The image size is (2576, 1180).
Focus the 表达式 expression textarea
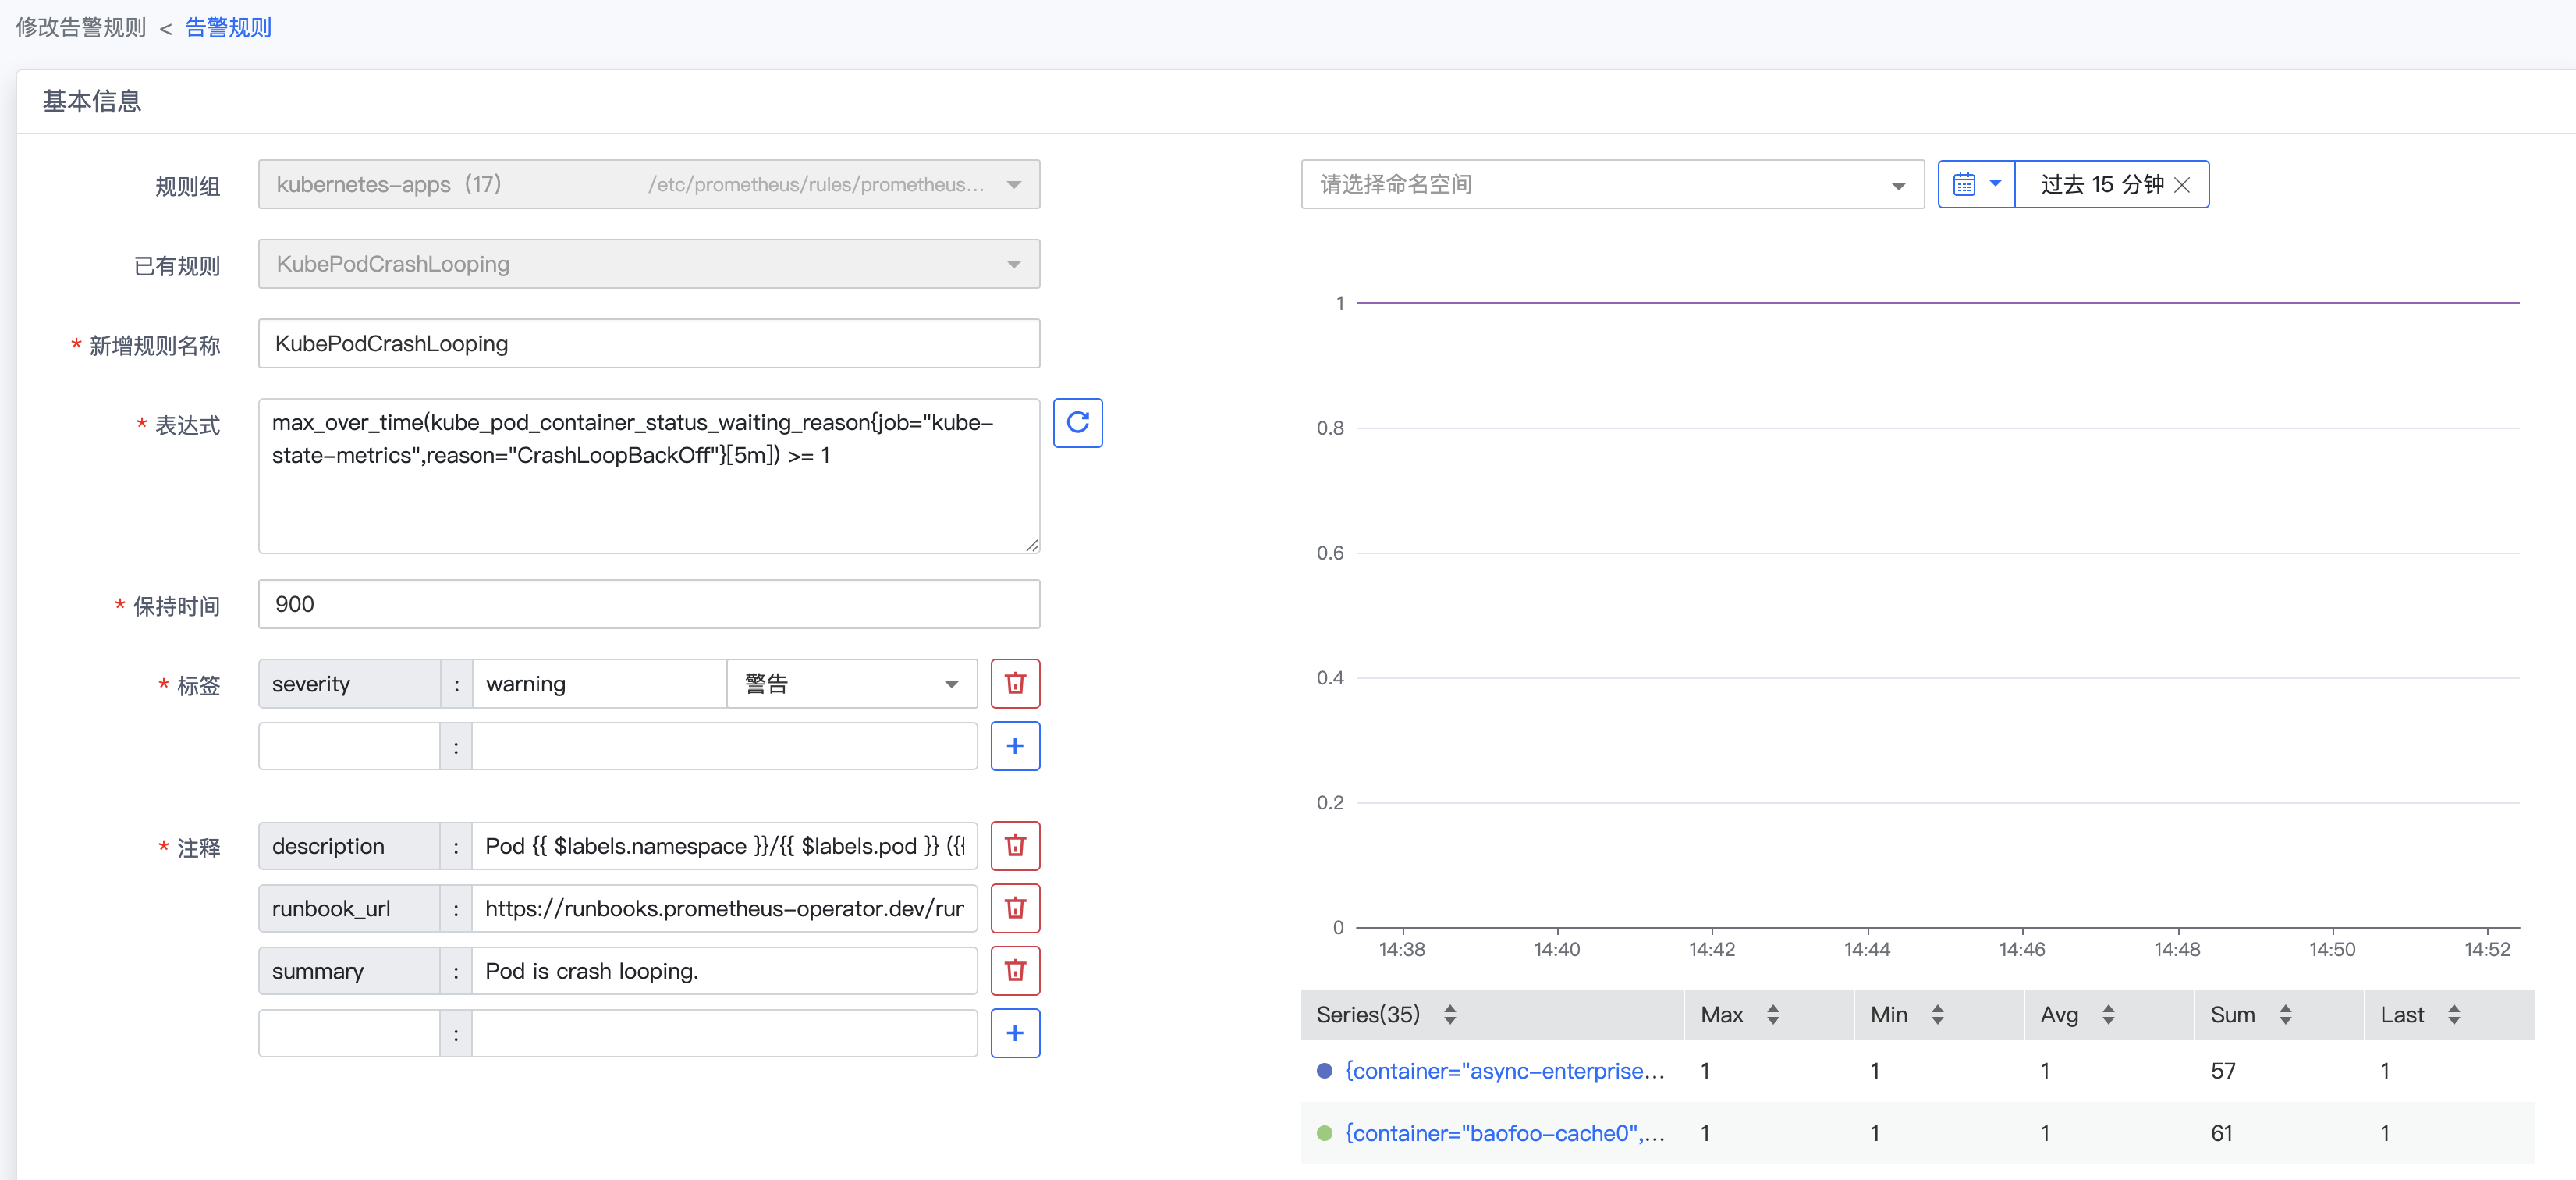(x=649, y=476)
